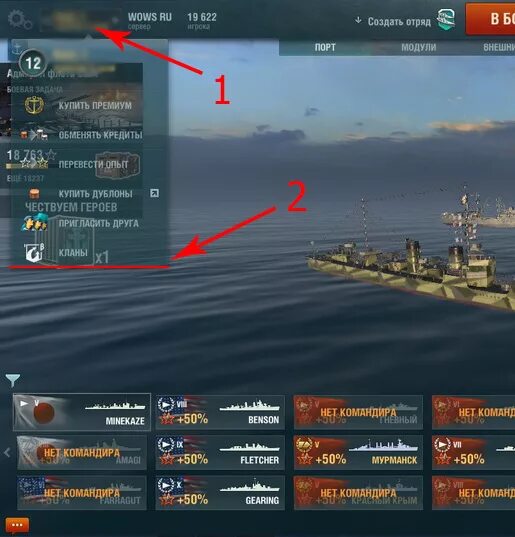
Task: Switch to the Модули tab
Action: tap(418, 47)
